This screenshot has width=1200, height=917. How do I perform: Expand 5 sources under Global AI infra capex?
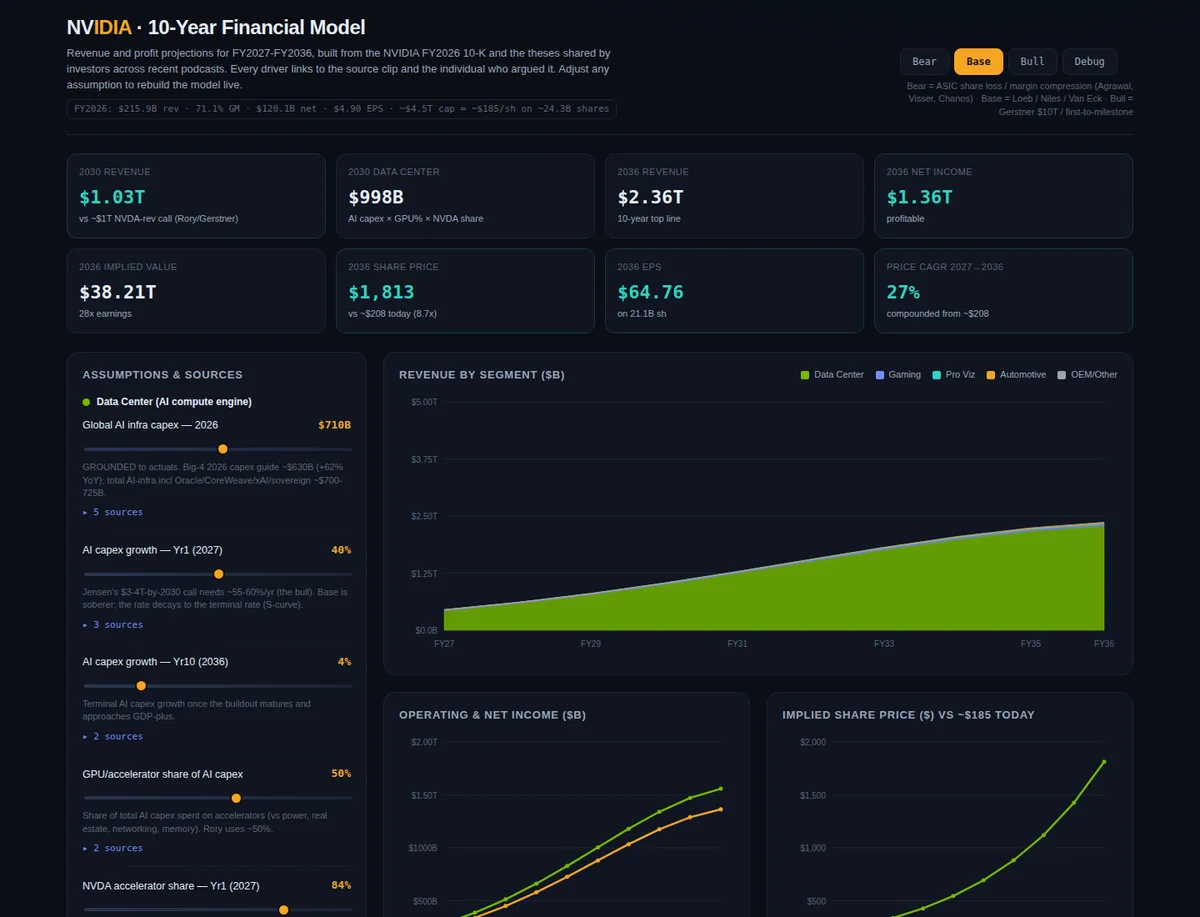[x=113, y=512]
